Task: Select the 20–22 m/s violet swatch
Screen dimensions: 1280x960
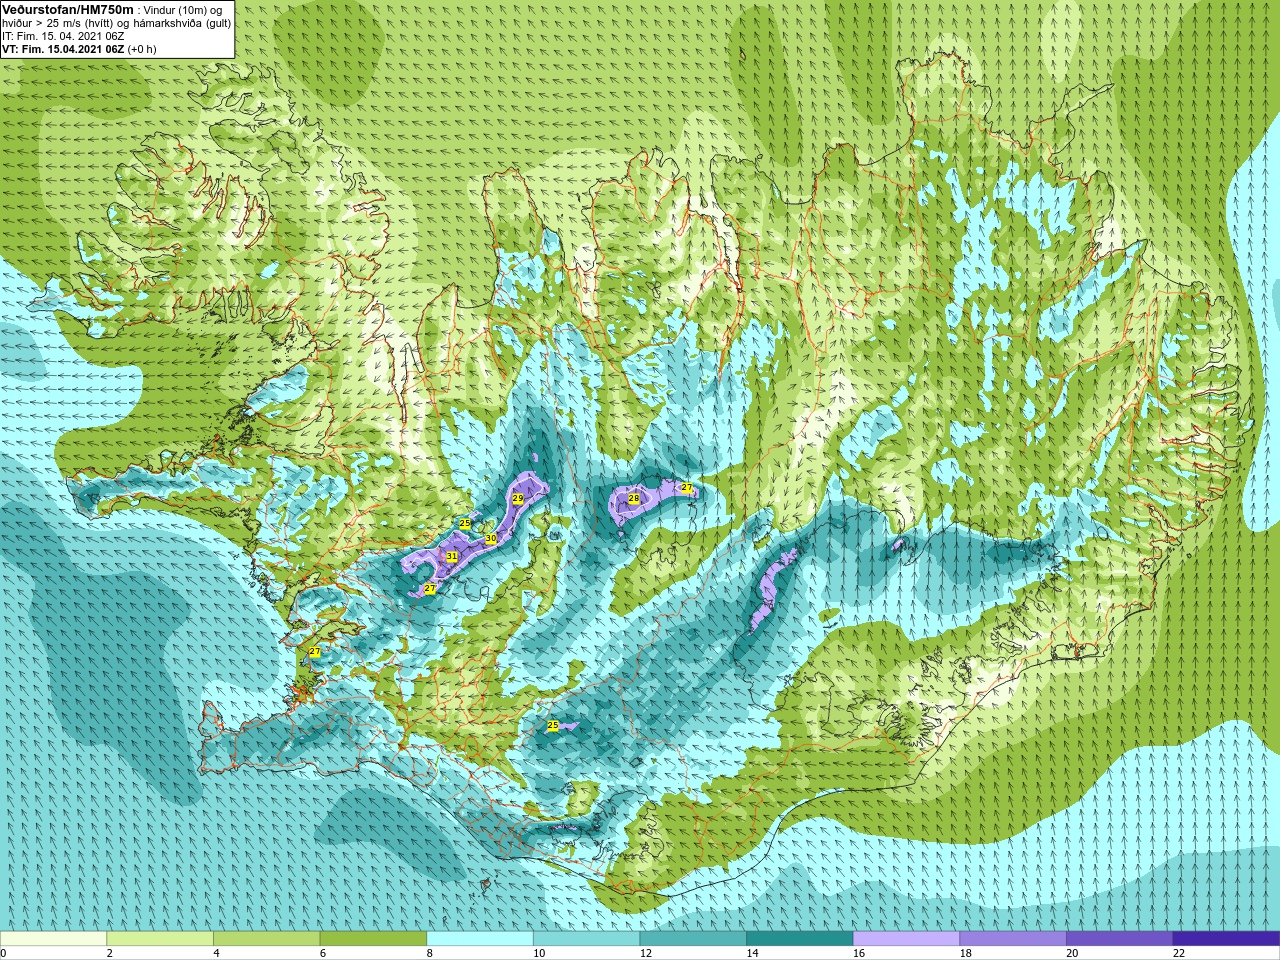Action: click(x=1119, y=939)
